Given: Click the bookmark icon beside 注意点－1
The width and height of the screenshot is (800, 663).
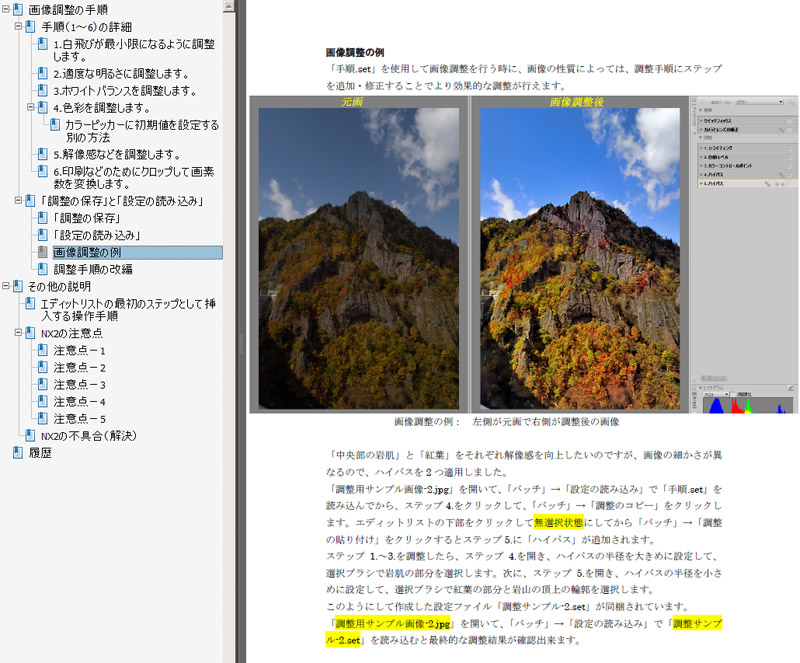Looking at the screenshot, I should point(42,351).
